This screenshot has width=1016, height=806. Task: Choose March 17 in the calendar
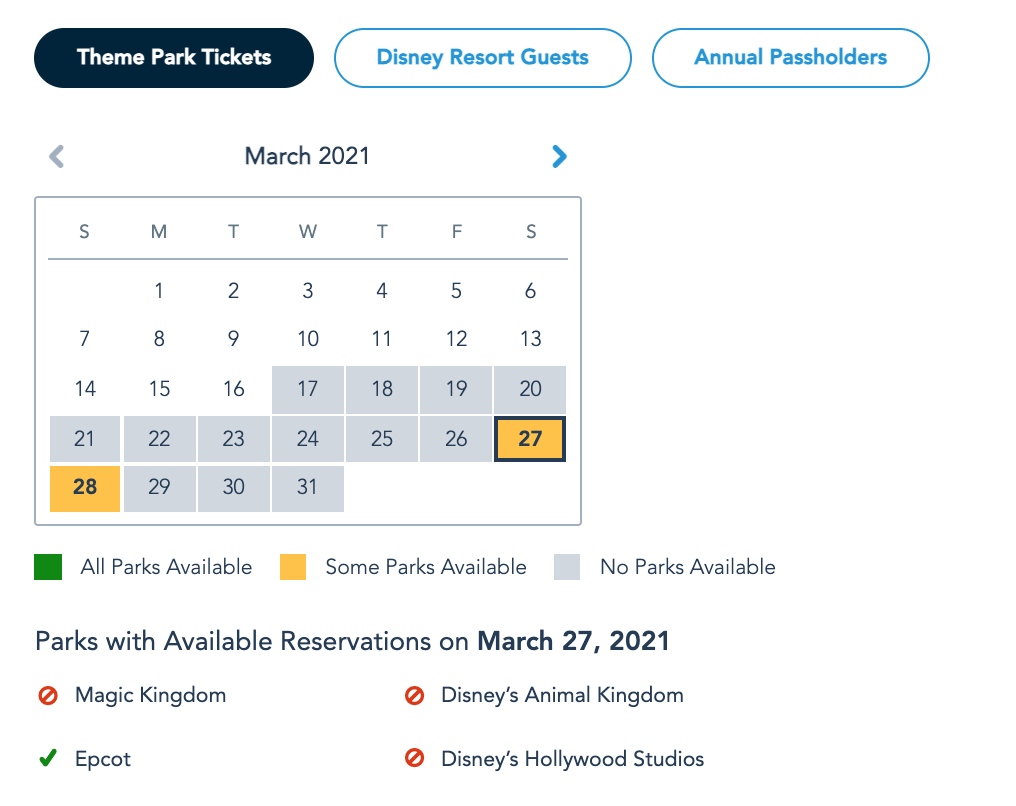(308, 389)
